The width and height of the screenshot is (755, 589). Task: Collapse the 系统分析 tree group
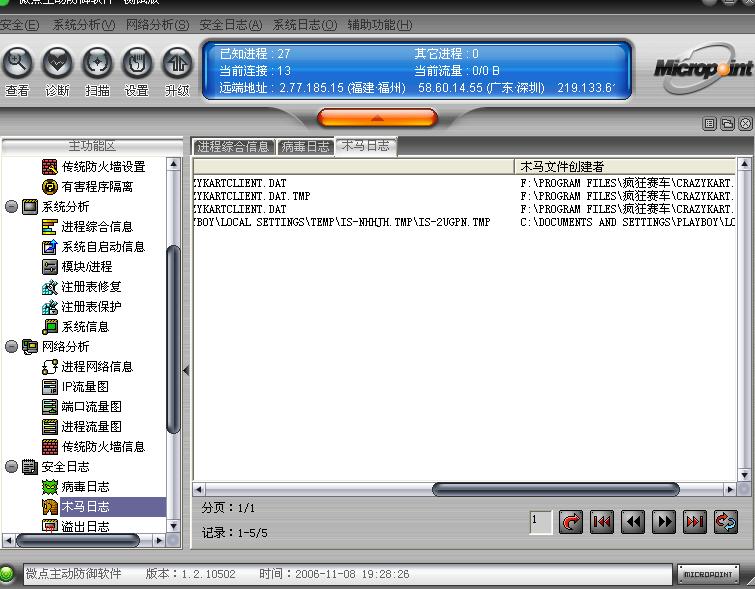point(12,207)
